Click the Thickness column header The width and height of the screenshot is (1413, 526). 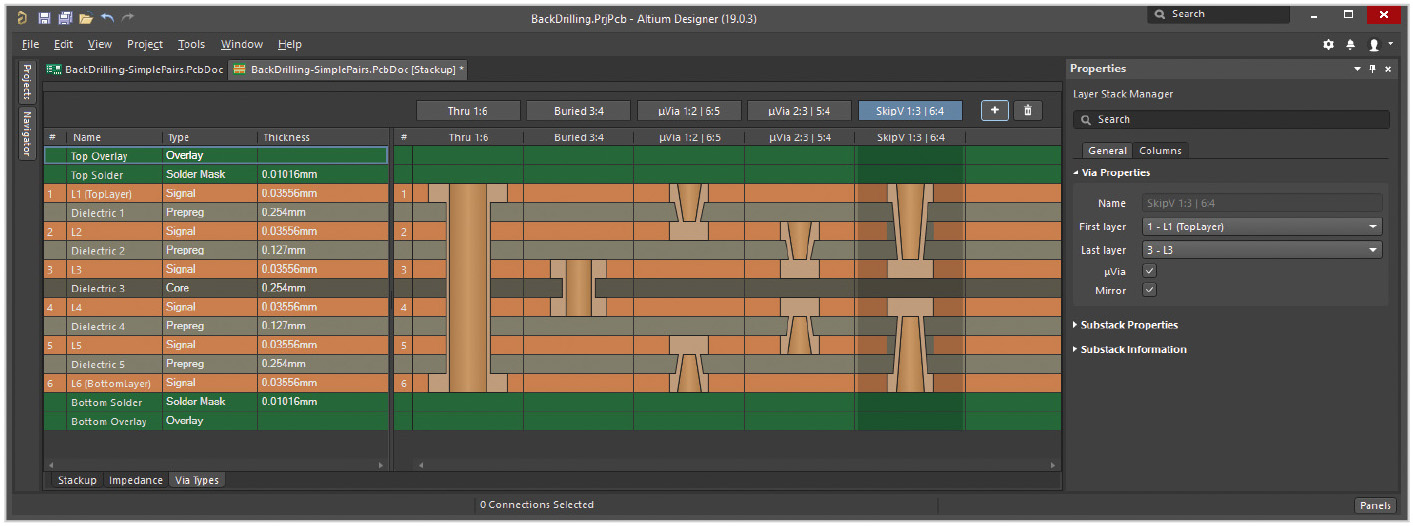[x=322, y=137]
